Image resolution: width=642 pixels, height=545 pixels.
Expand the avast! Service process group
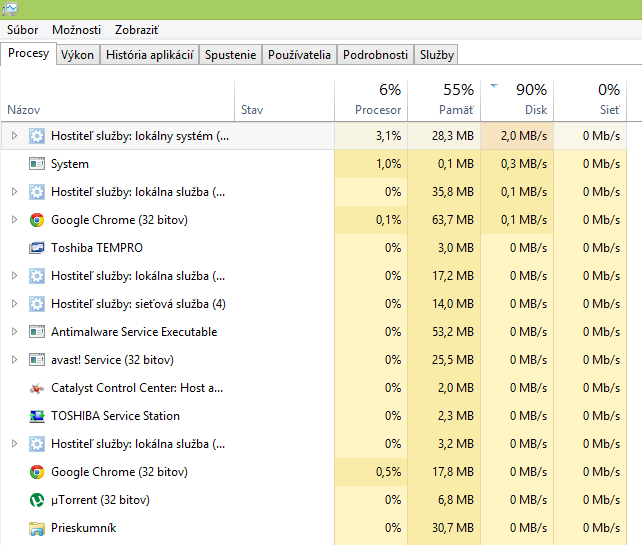click(14, 360)
